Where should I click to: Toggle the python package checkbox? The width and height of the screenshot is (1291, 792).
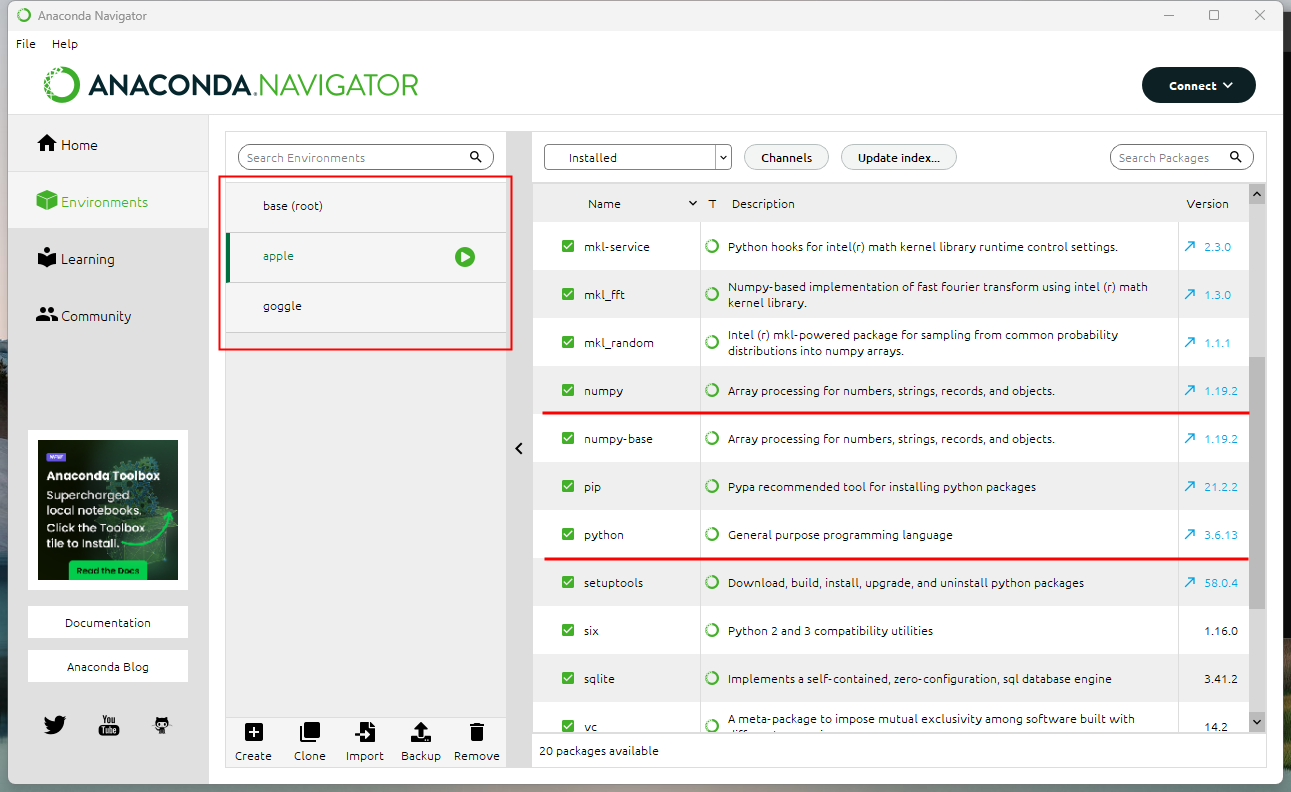(568, 534)
